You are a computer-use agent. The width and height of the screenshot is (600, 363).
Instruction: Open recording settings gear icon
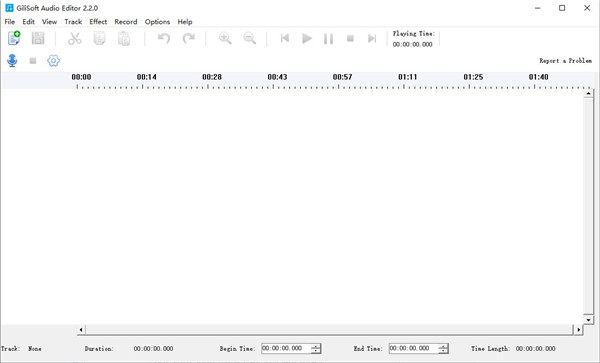(x=54, y=60)
